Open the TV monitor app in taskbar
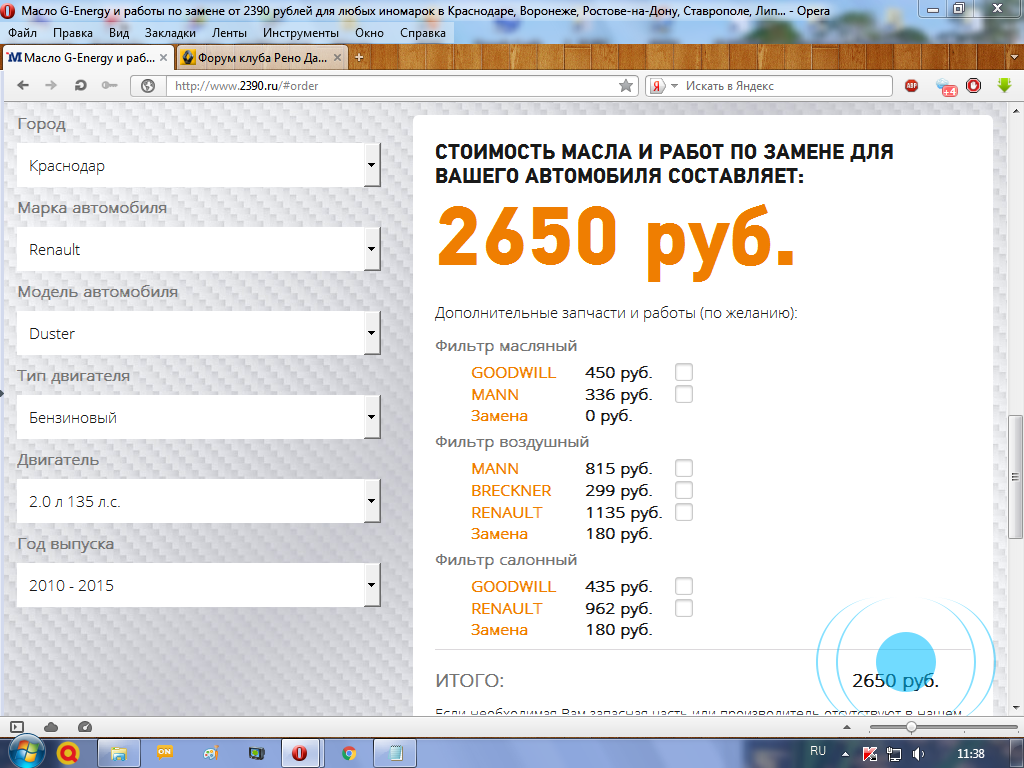Screen dimensions: 1024x768 (257, 754)
